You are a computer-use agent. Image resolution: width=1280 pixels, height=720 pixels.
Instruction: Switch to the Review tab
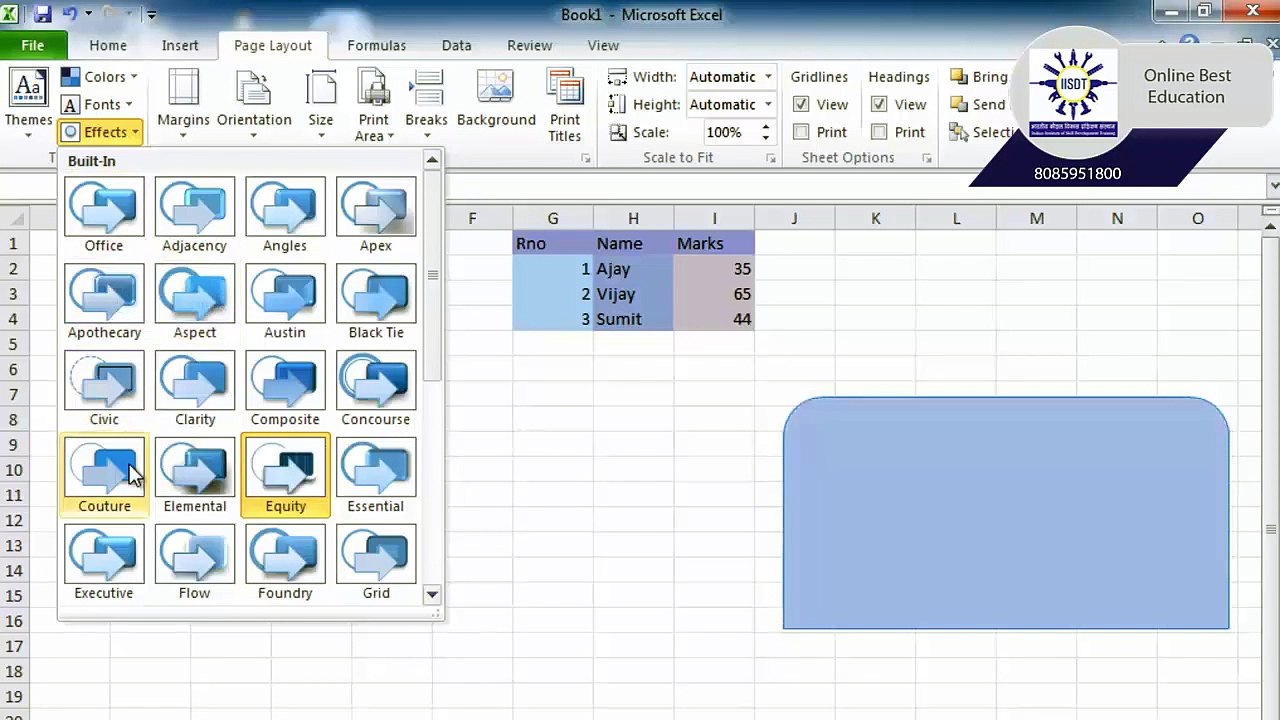(529, 45)
